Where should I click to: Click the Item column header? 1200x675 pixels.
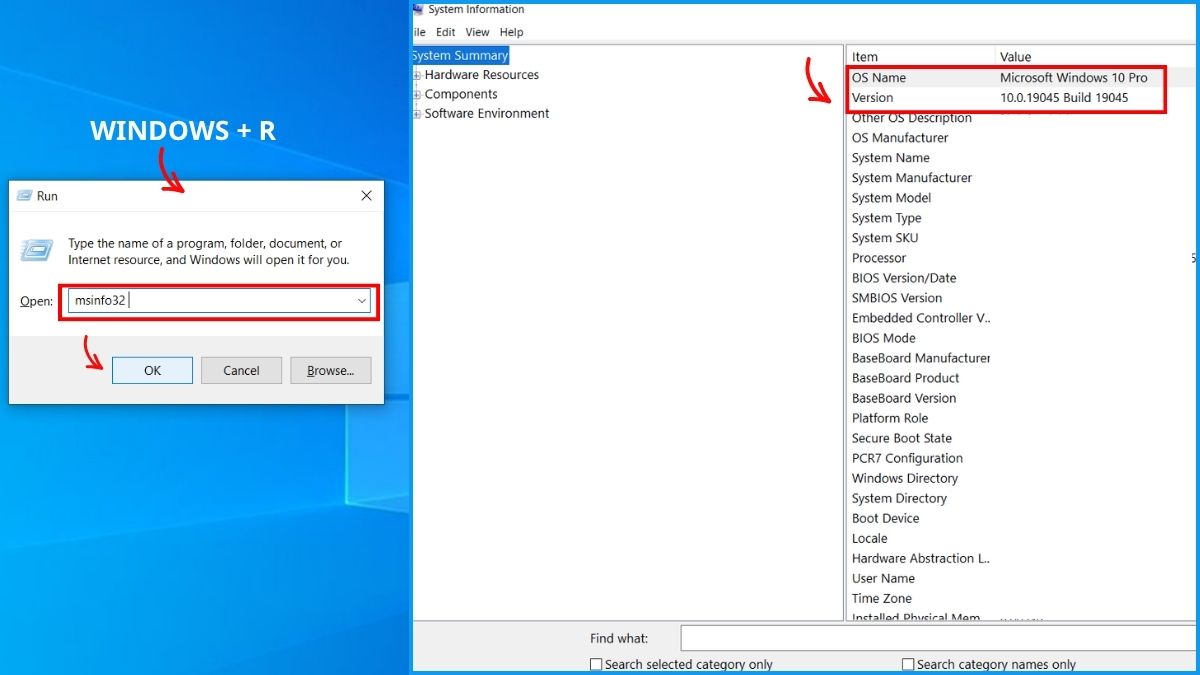pos(921,57)
